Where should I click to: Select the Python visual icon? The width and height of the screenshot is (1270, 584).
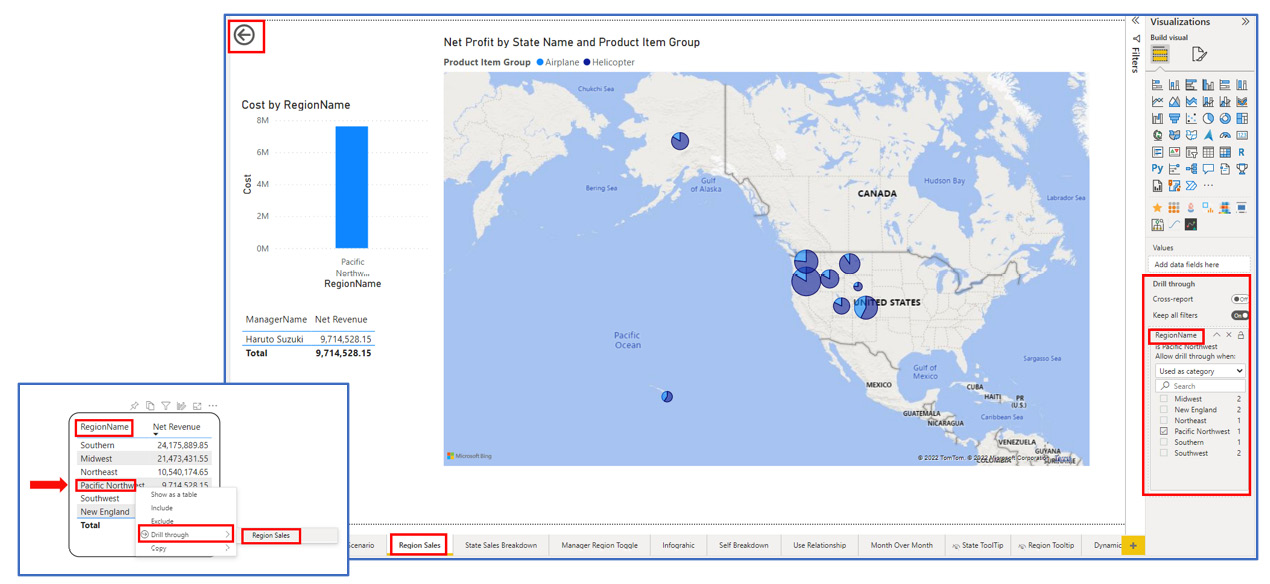[1157, 169]
